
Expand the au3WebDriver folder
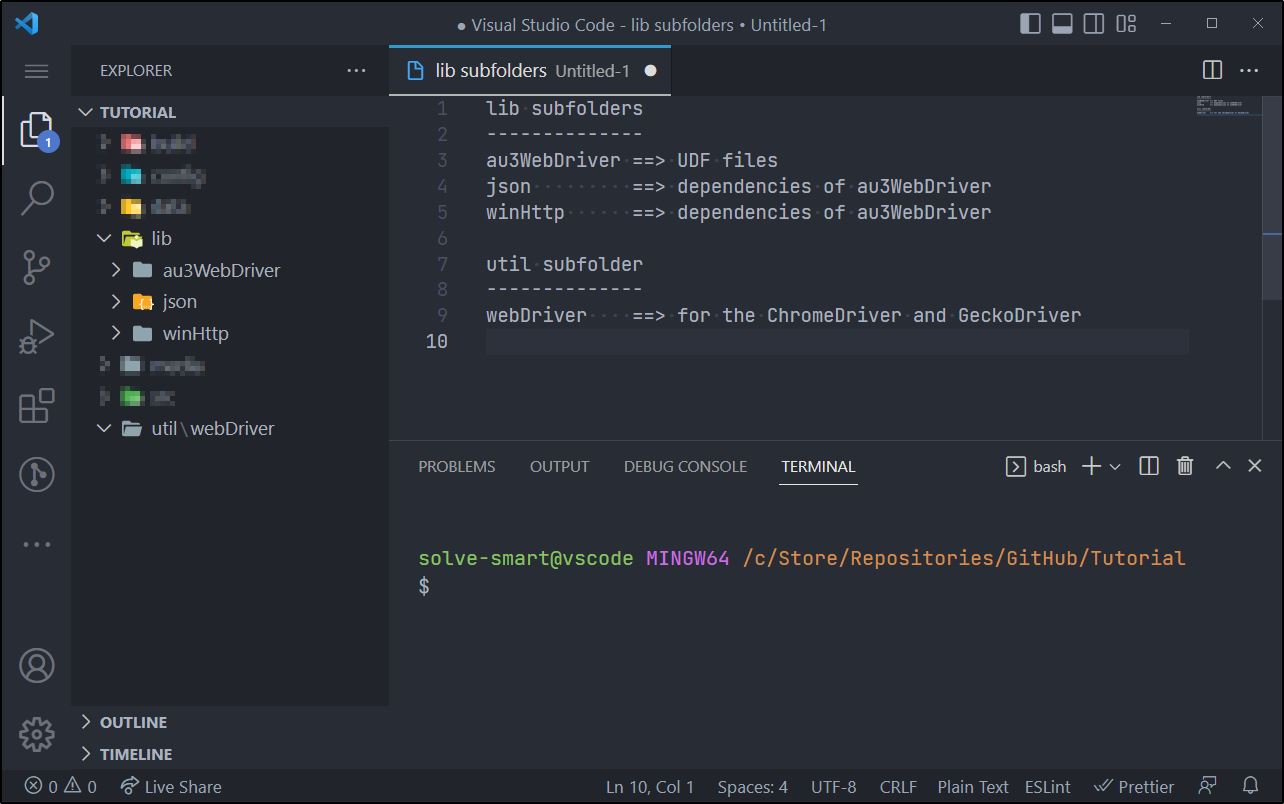[116, 270]
